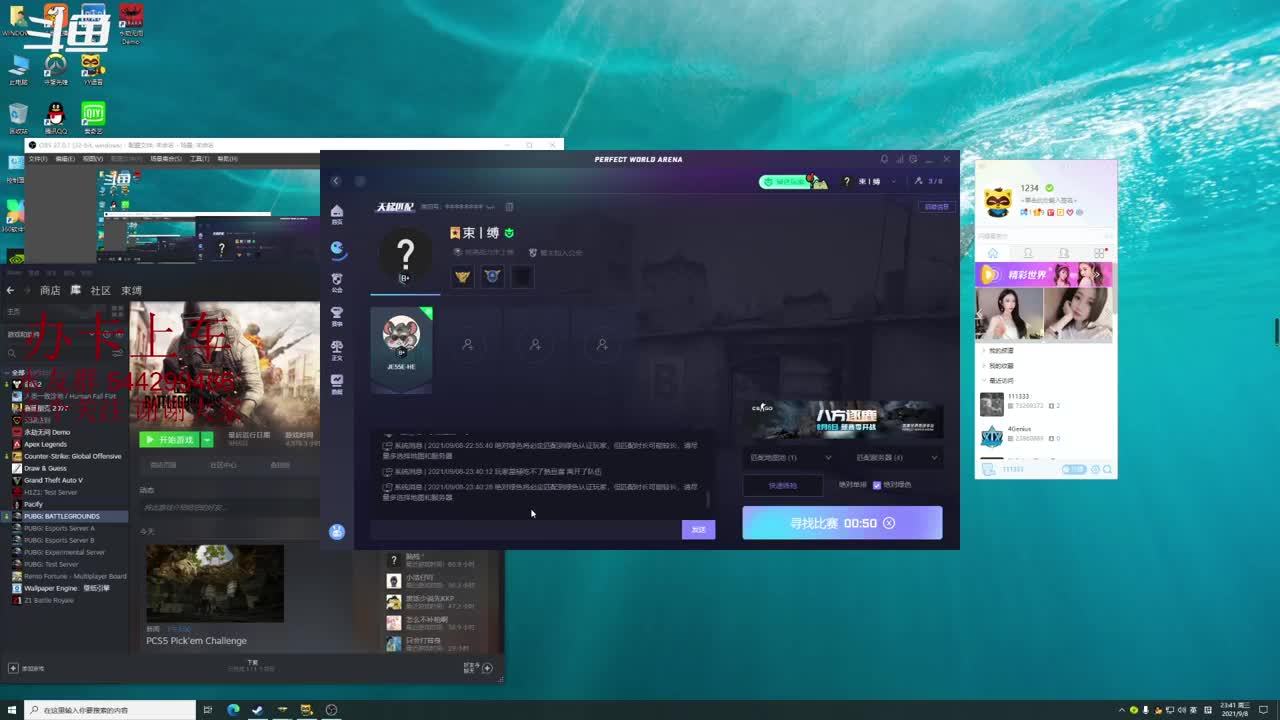The height and width of the screenshot is (720, 1280).
Task: Open the data chart icon in Arena sidebar
Action: 337,383
